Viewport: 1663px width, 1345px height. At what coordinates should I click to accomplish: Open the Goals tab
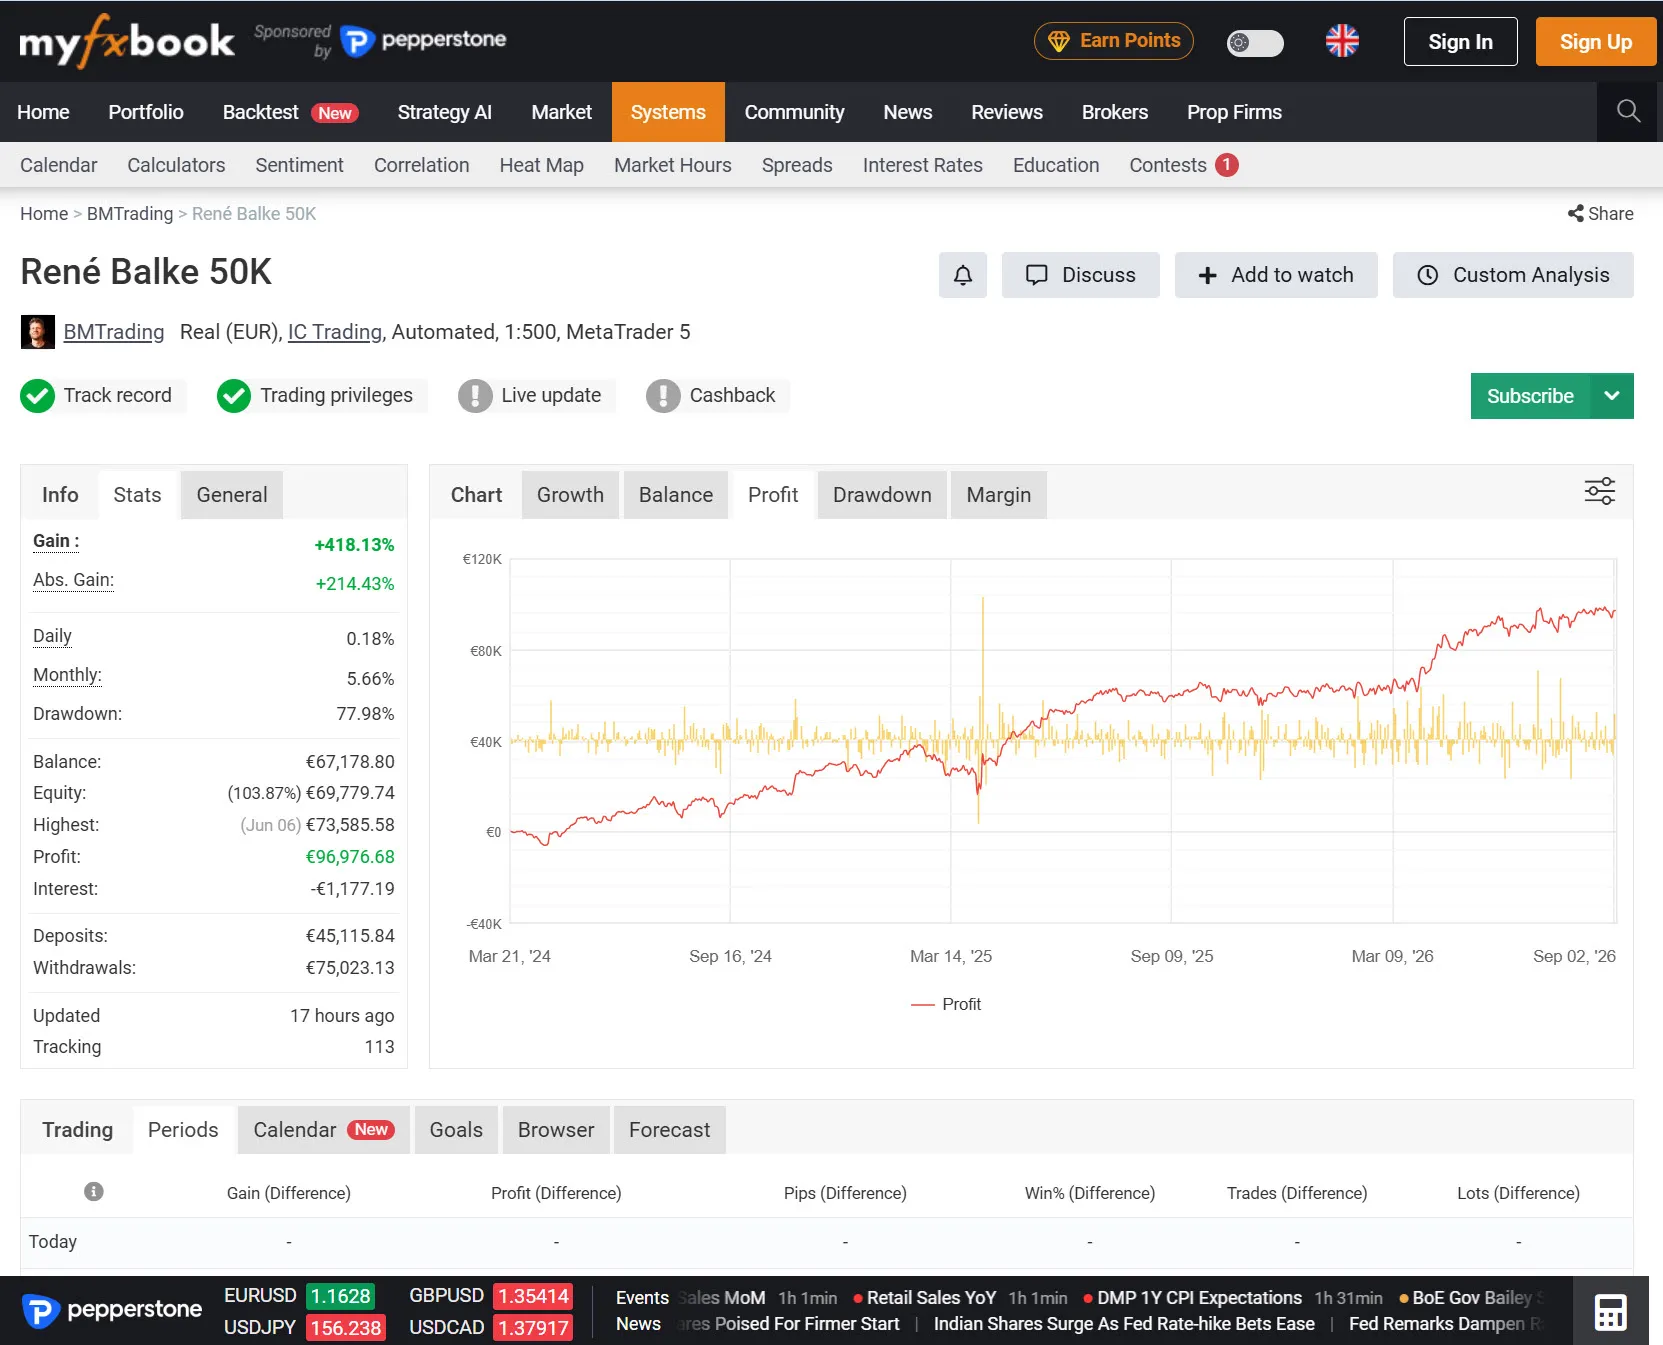(456, 1130)
